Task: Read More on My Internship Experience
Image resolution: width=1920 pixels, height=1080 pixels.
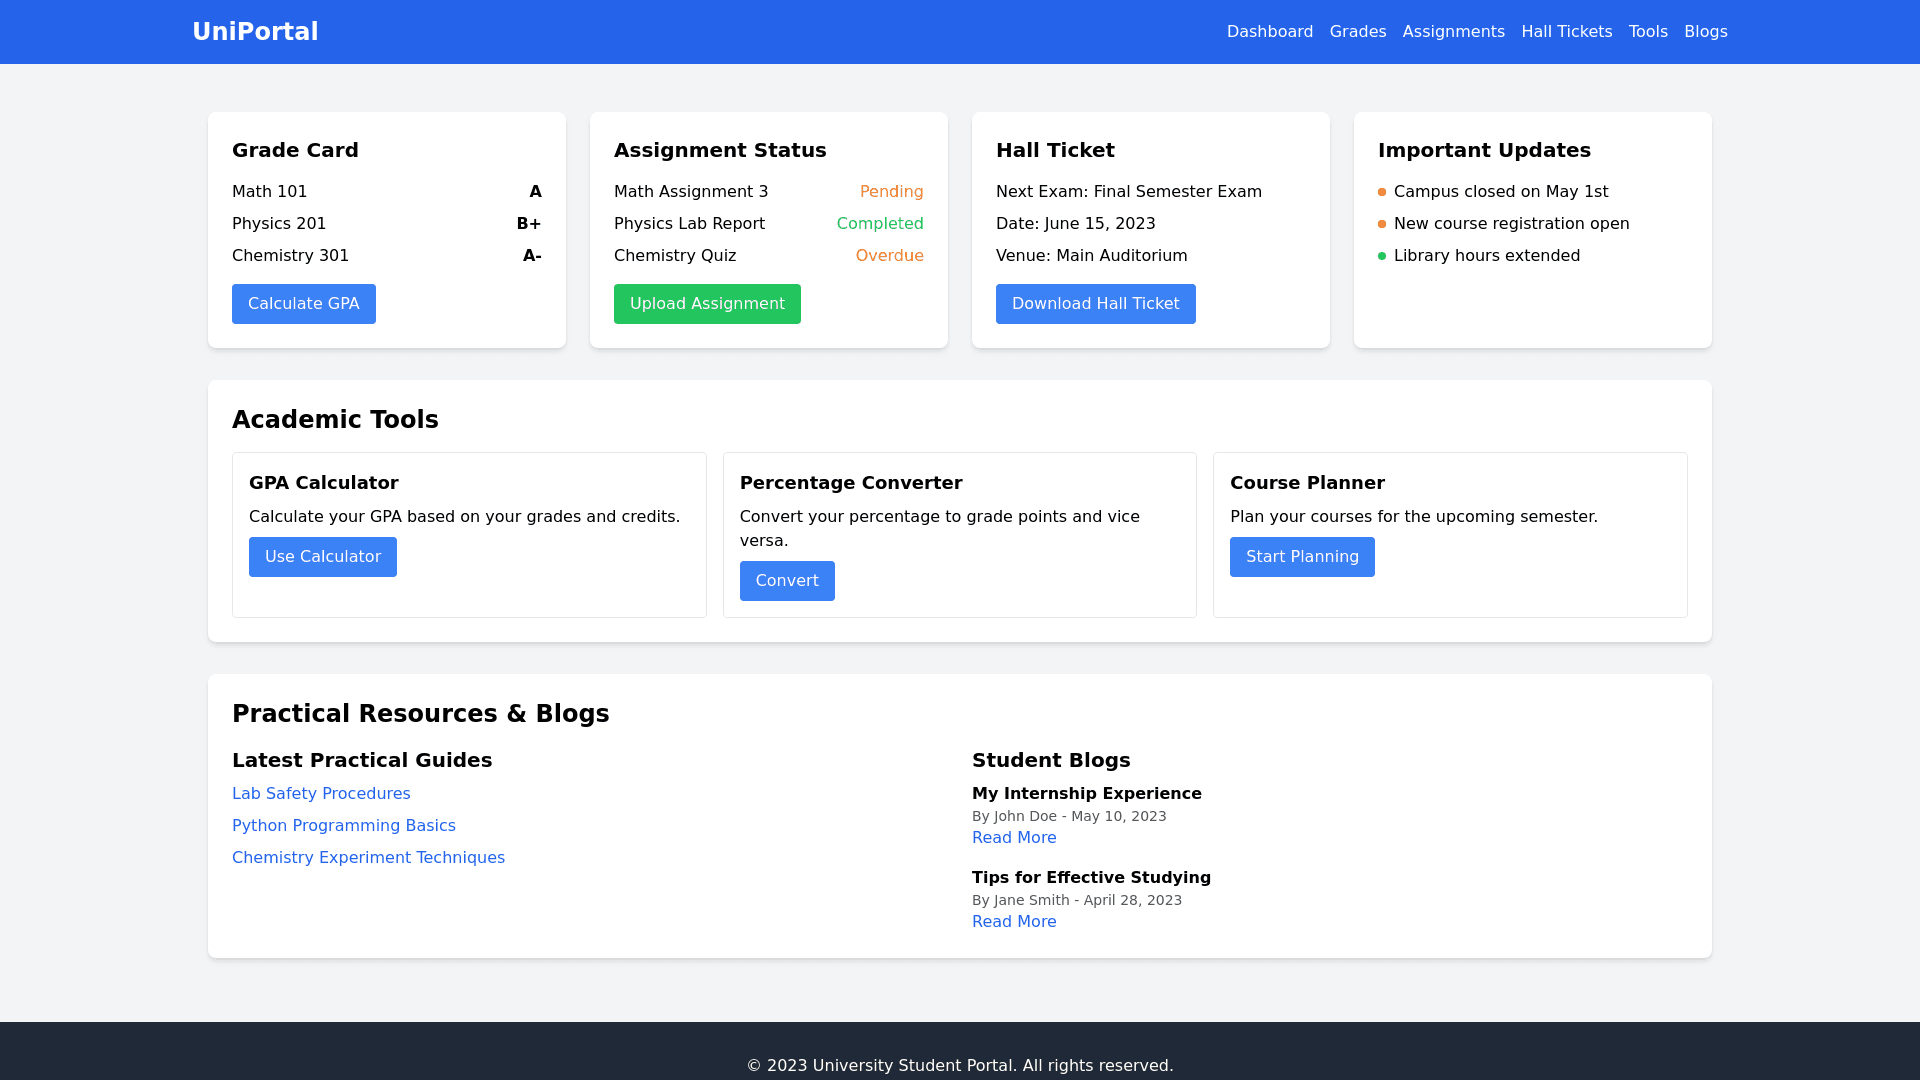Action: (1013, 838)
